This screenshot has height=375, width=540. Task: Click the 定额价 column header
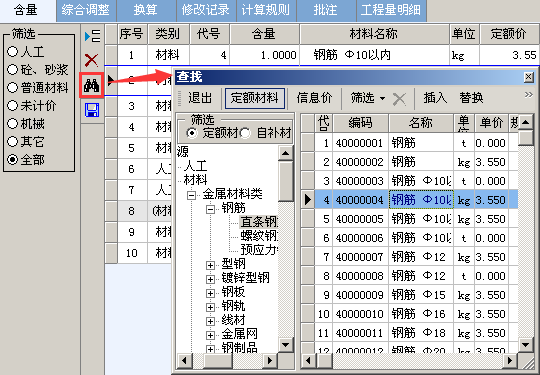509,34
